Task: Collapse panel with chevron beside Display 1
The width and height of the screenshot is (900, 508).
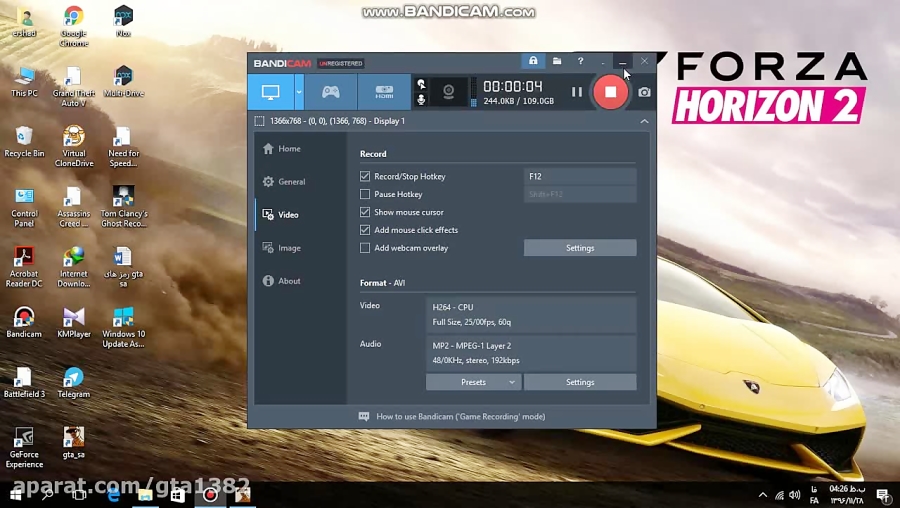Action: tap(644, 121)
